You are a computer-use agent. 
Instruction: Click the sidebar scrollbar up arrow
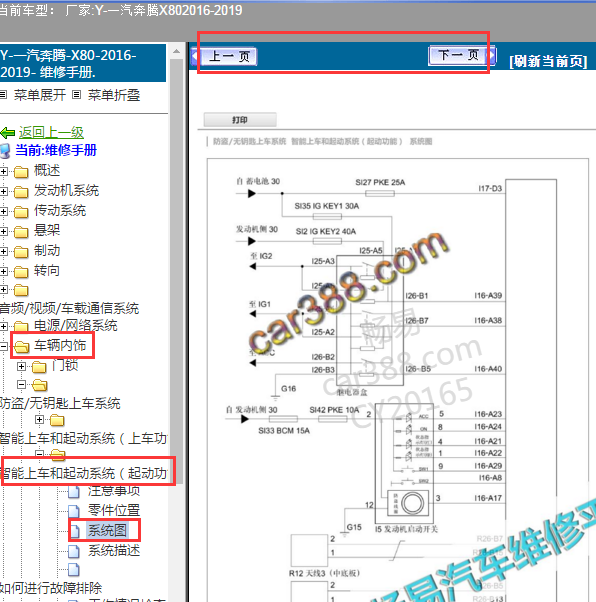click(x=176, y=51)
